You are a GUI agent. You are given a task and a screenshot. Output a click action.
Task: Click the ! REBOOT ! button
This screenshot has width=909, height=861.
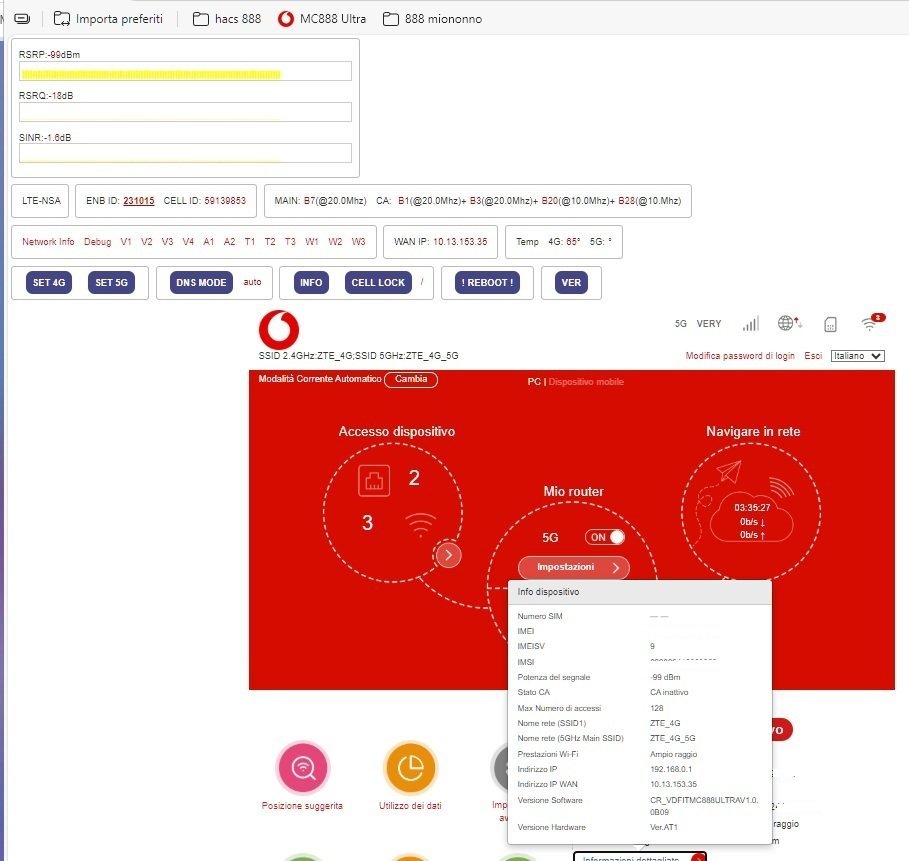pos(487,282)
